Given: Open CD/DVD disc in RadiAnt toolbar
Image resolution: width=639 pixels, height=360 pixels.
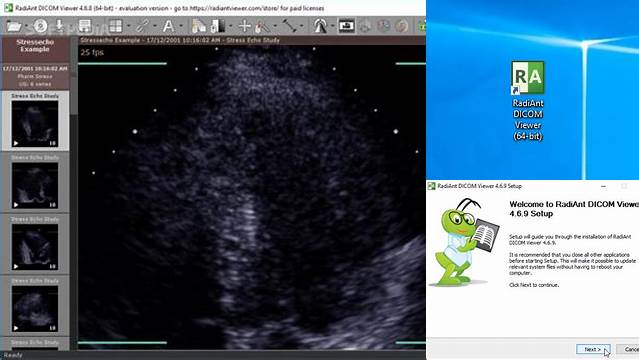Looking at the screenshot, I should (x=40, y=26).
